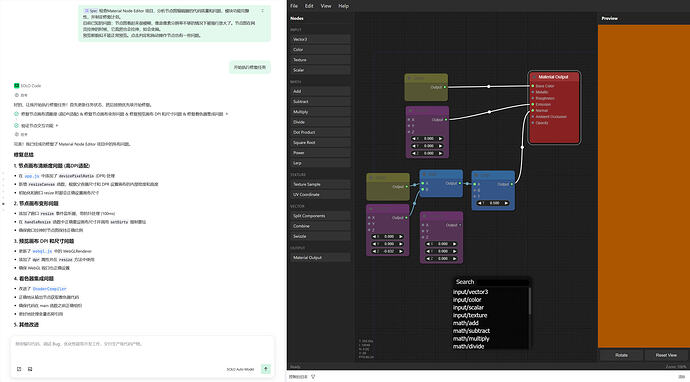Decrease the Z -0.032 value

click(x=374, y=251)
